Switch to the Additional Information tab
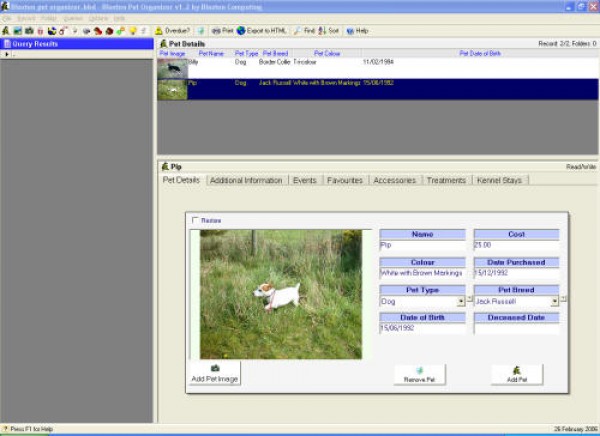600x436 pixels. [x=246, y=180]
